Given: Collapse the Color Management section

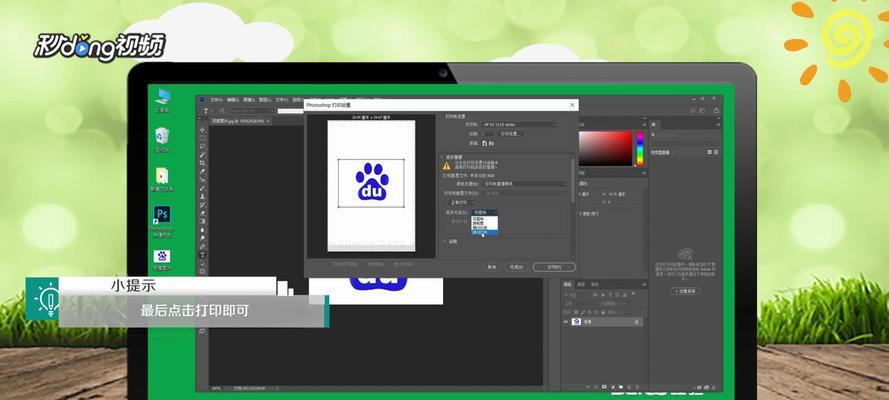Looking at the screenshot, I should [x=442, y=156].
